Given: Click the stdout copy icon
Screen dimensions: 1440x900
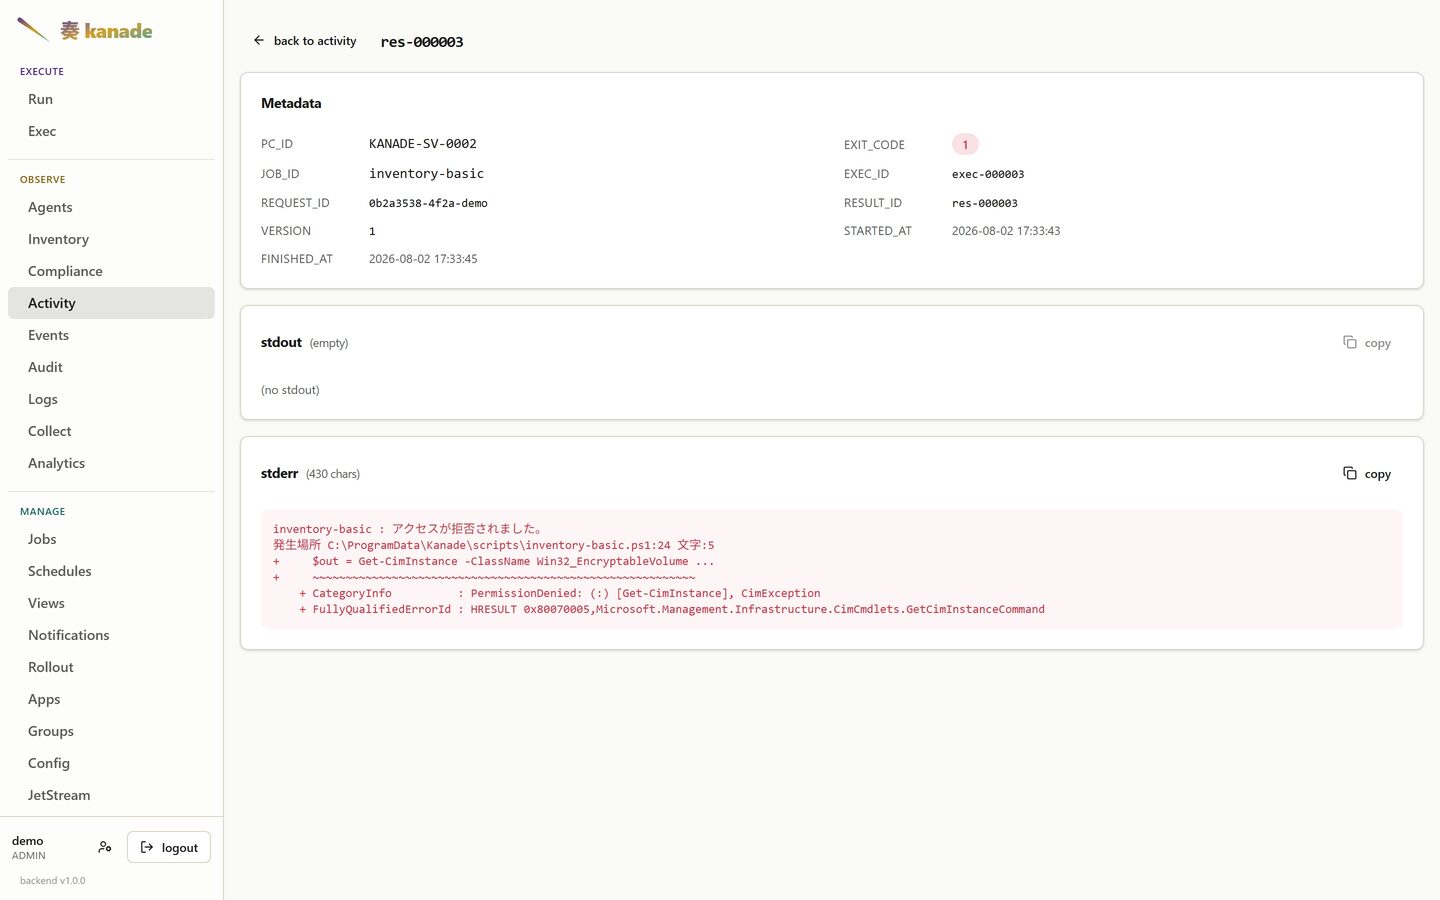Looking at the screenshot, I should click(x=1350, y=342).
